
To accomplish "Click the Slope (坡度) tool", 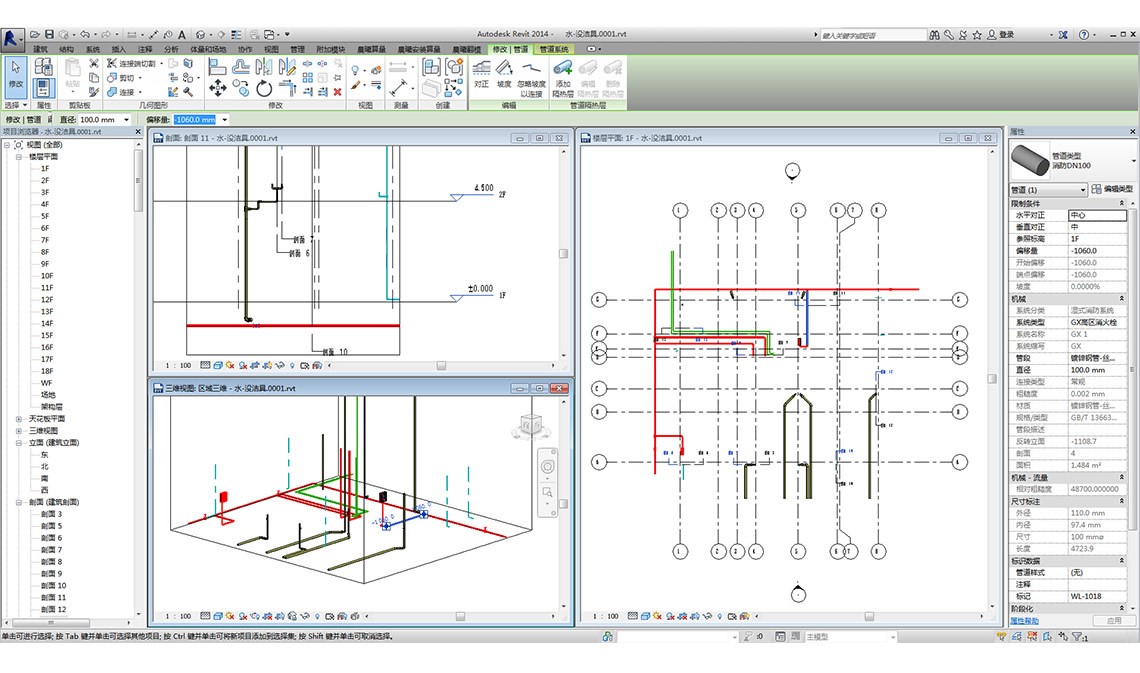I will tap(505, 73).
